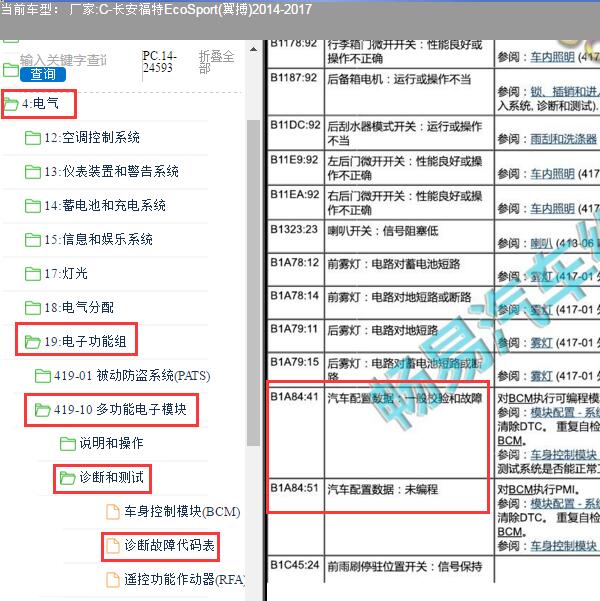The width and height of the screenshot is (600, 601).
Task: Click document icon of 遥控功能作动器(RFA)
Action: [x=113, y=580]
